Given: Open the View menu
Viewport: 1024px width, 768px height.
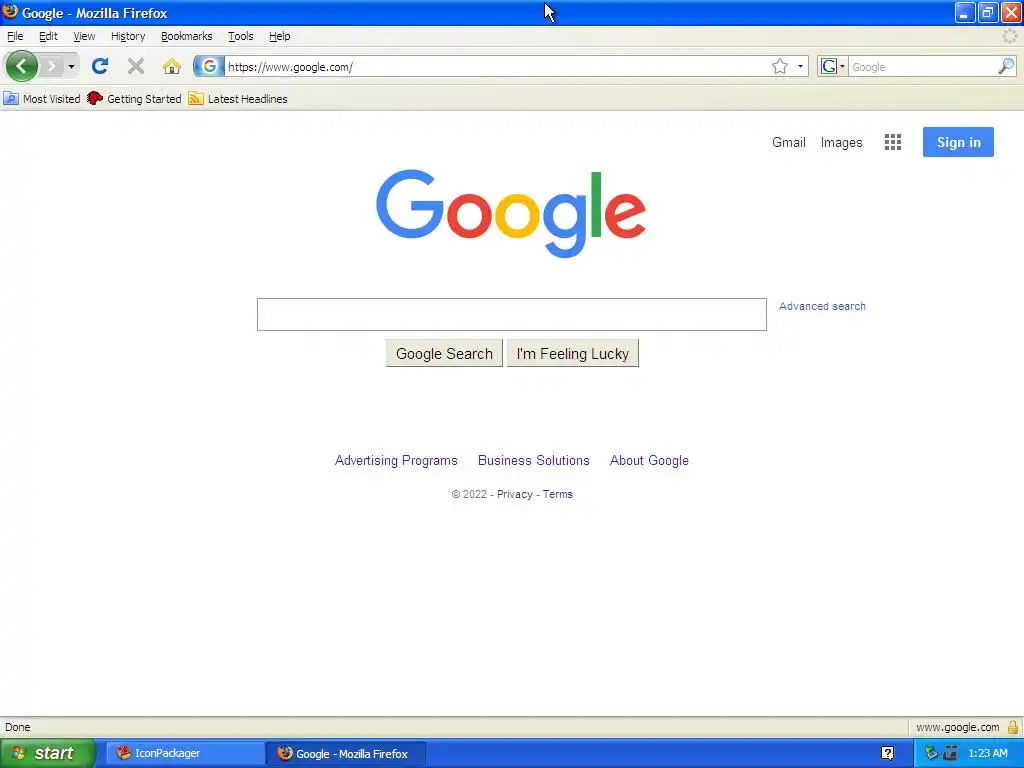Looking at the screenshot, I should coord(84,36).
